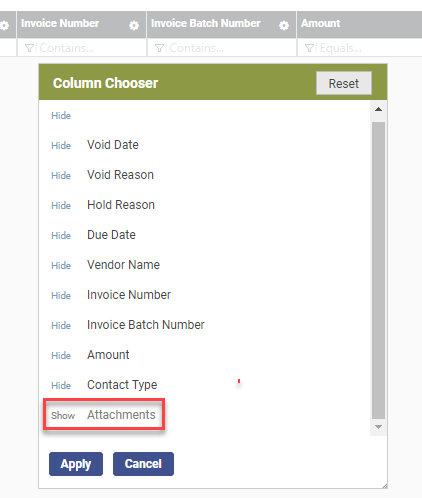Hide the Vendor Name column

(61, 266)
